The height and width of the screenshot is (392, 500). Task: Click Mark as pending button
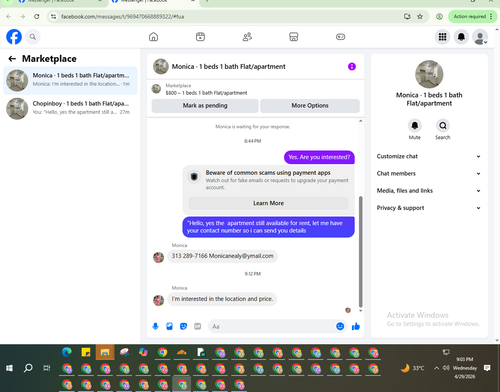[205, 106]
